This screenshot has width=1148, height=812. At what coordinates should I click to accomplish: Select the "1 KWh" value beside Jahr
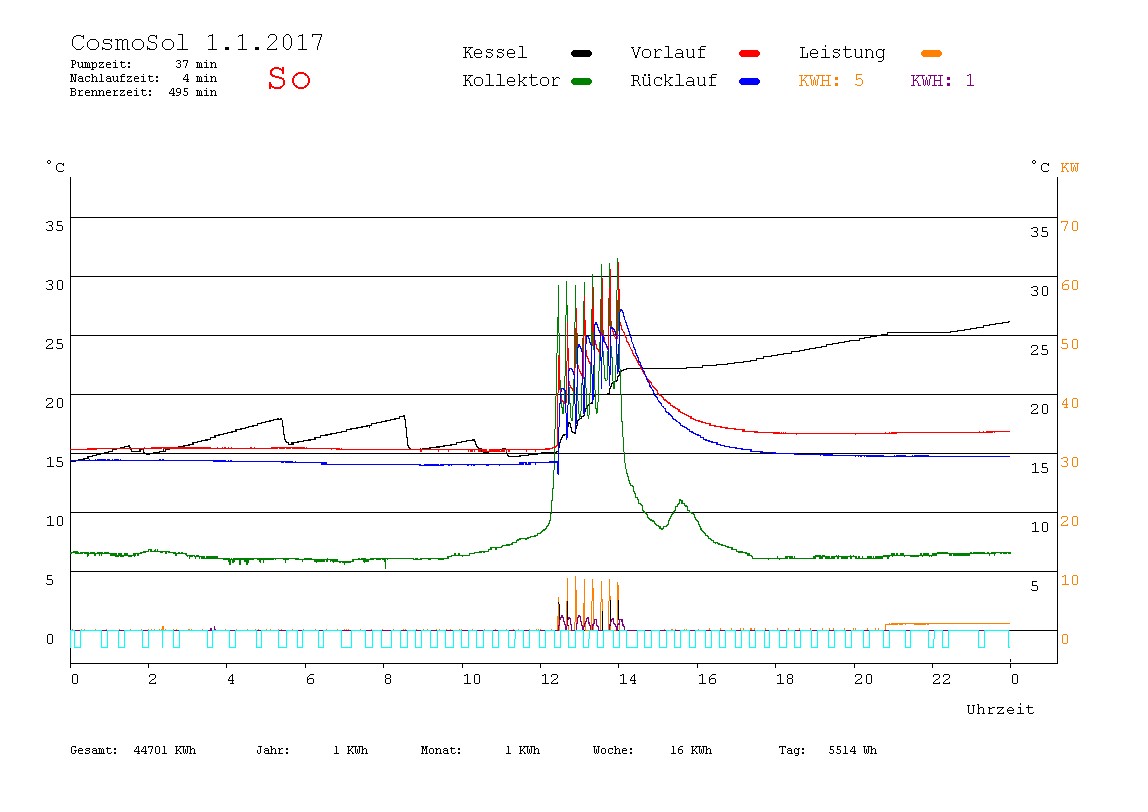tap(350, 750)
